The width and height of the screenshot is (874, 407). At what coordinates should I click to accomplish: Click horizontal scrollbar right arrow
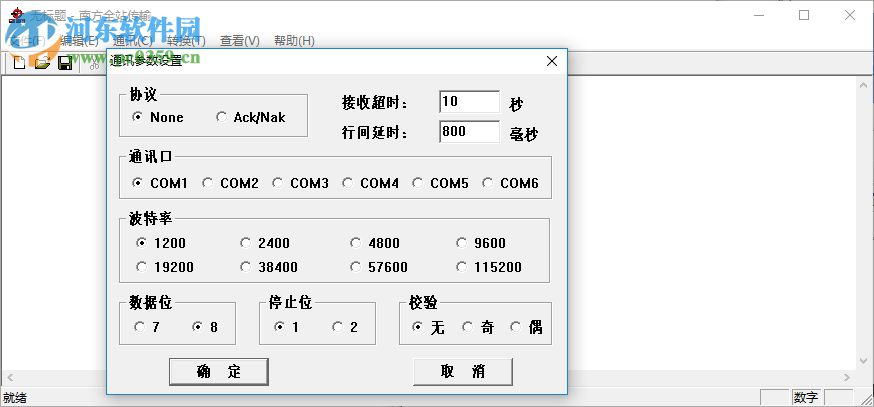[847, 377]
